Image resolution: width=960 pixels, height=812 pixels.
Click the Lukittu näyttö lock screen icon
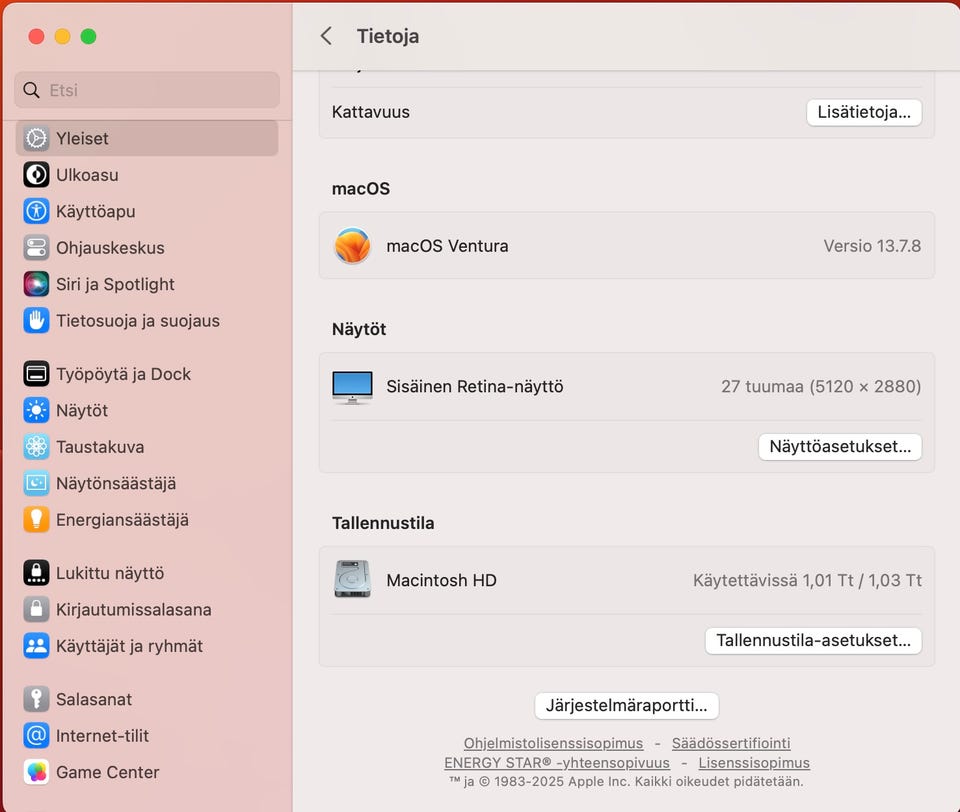pyautogui.click(x=36, y=573)
